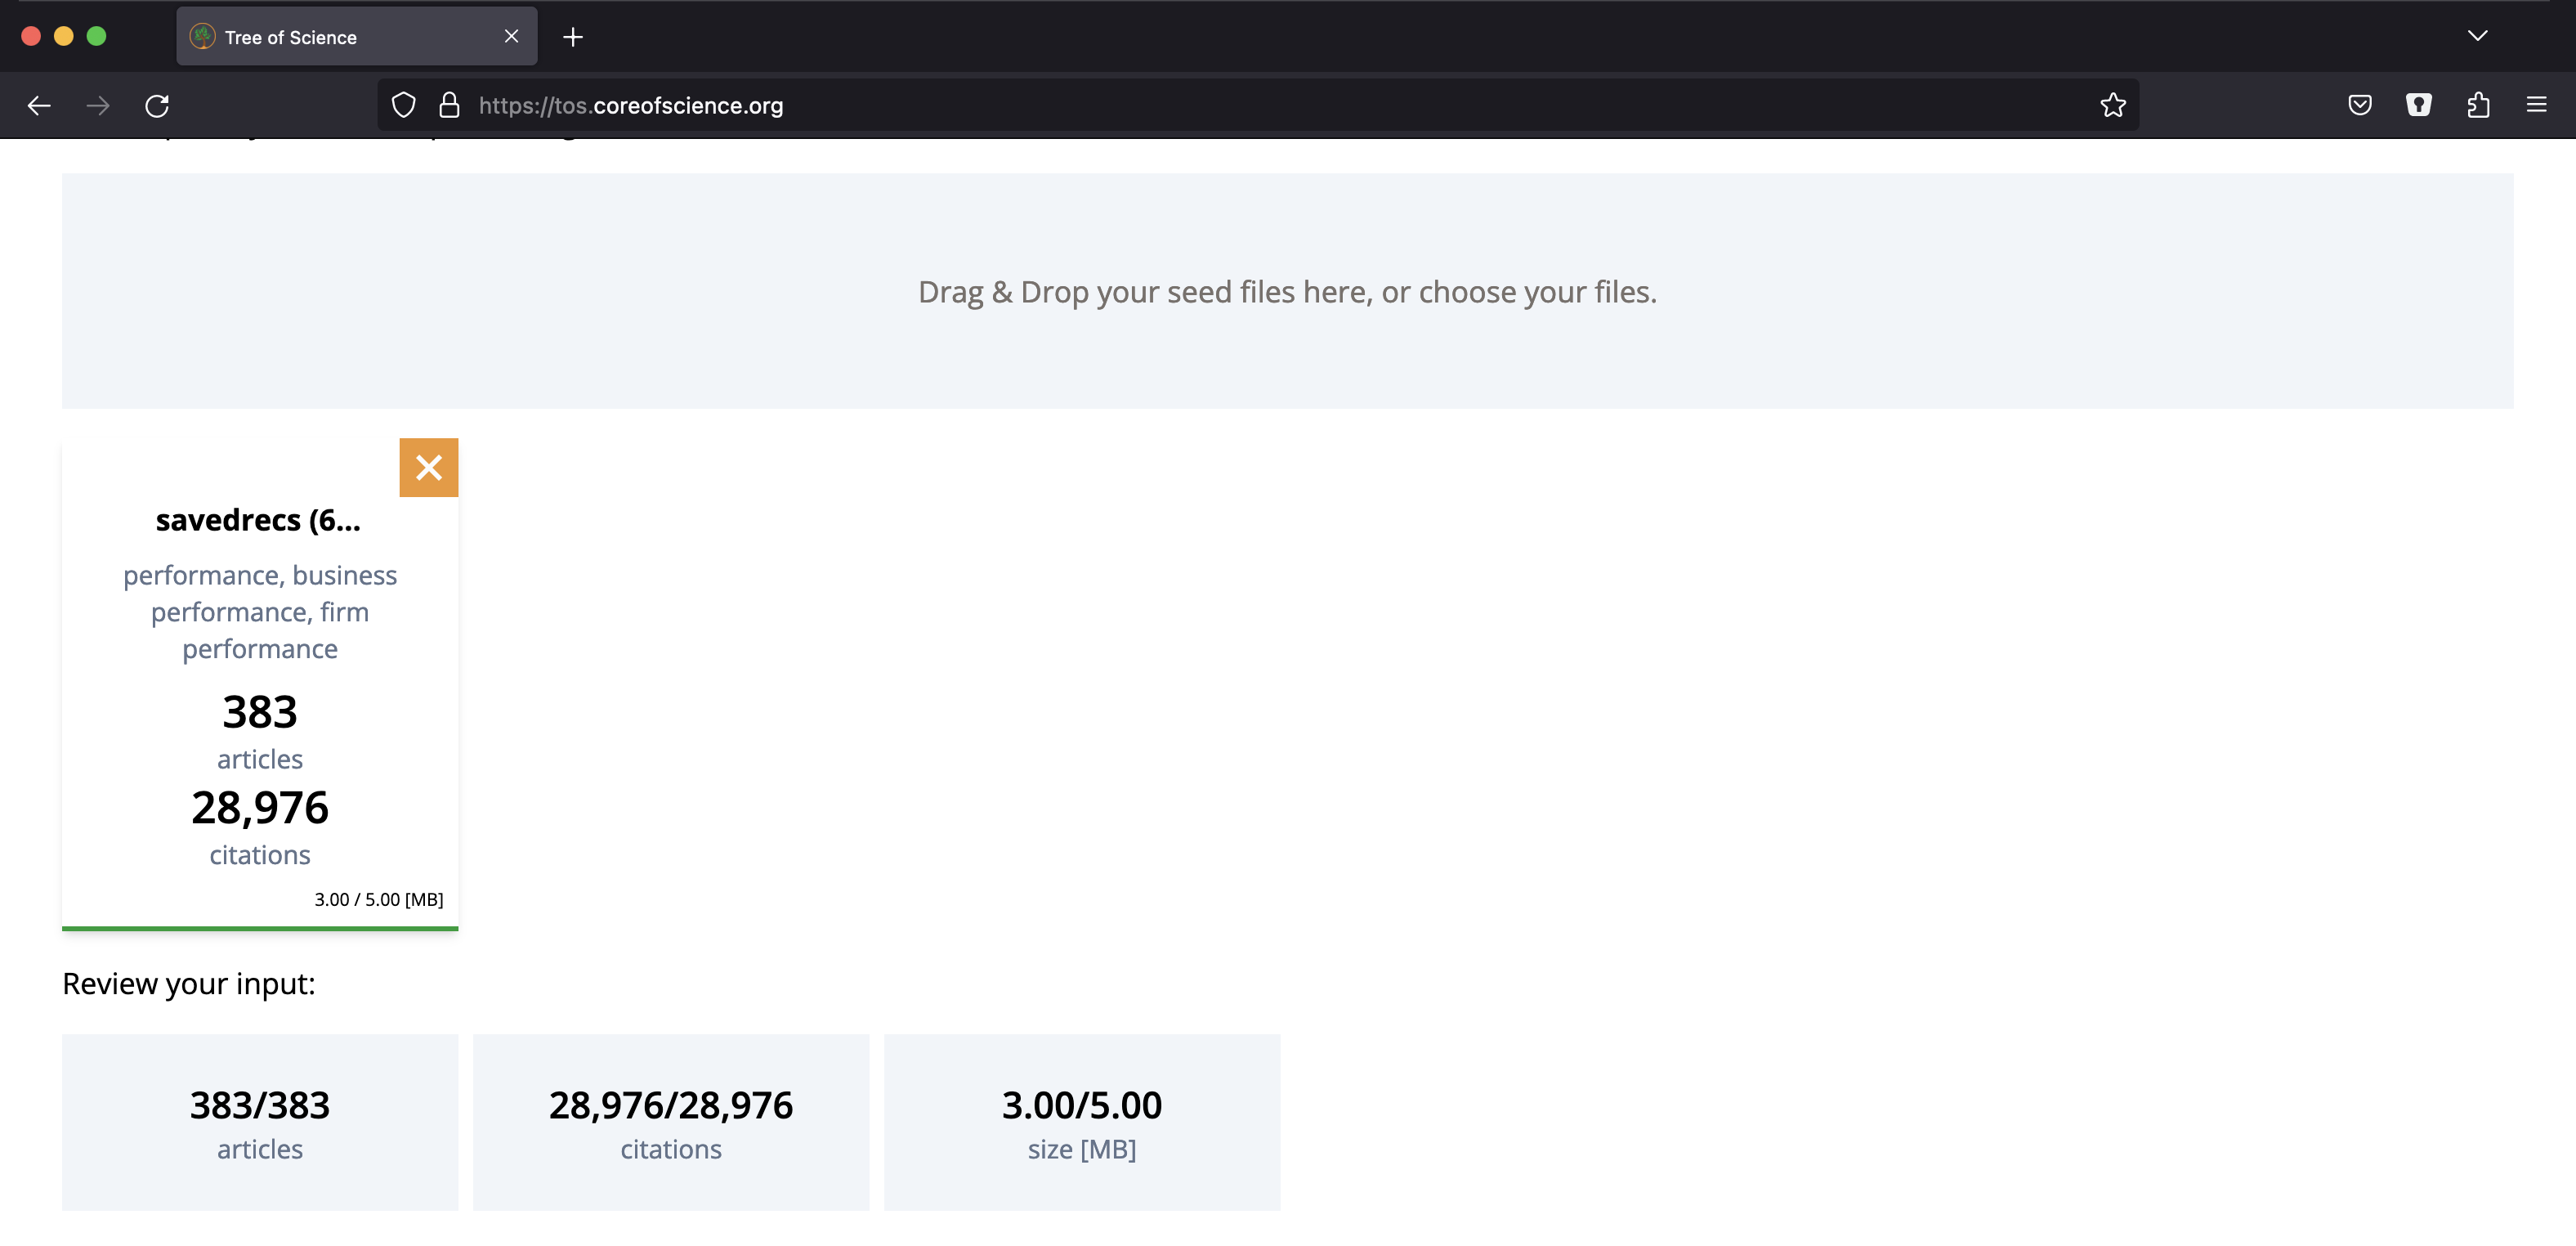Screen dimensions: 2576x1246
Task: Bookmark this page with the star
Action: click(2112, 105)
